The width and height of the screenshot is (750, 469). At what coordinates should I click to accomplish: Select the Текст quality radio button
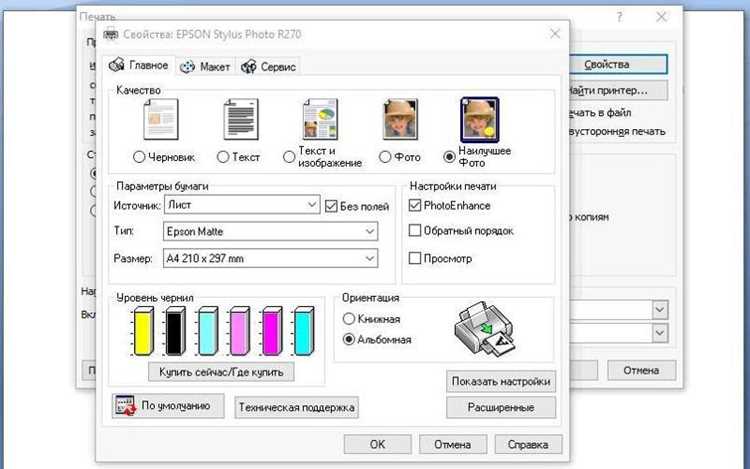pyautogui.click(x=223, y=157)
